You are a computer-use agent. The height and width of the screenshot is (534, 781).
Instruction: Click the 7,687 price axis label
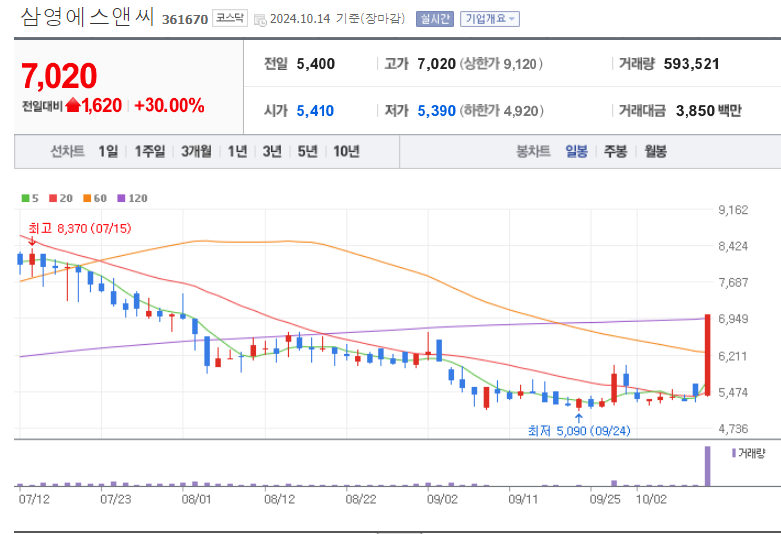pos(733,282)
